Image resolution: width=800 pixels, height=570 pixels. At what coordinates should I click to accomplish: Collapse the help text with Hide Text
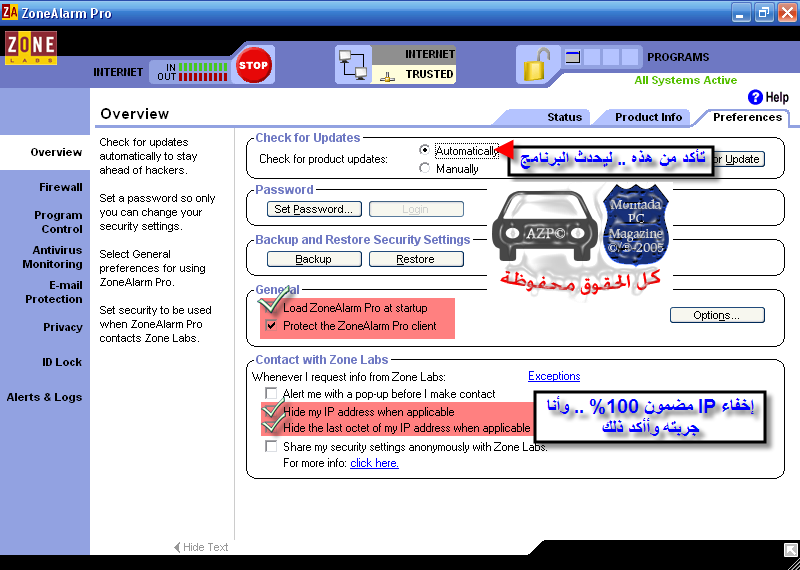(201, 547)
